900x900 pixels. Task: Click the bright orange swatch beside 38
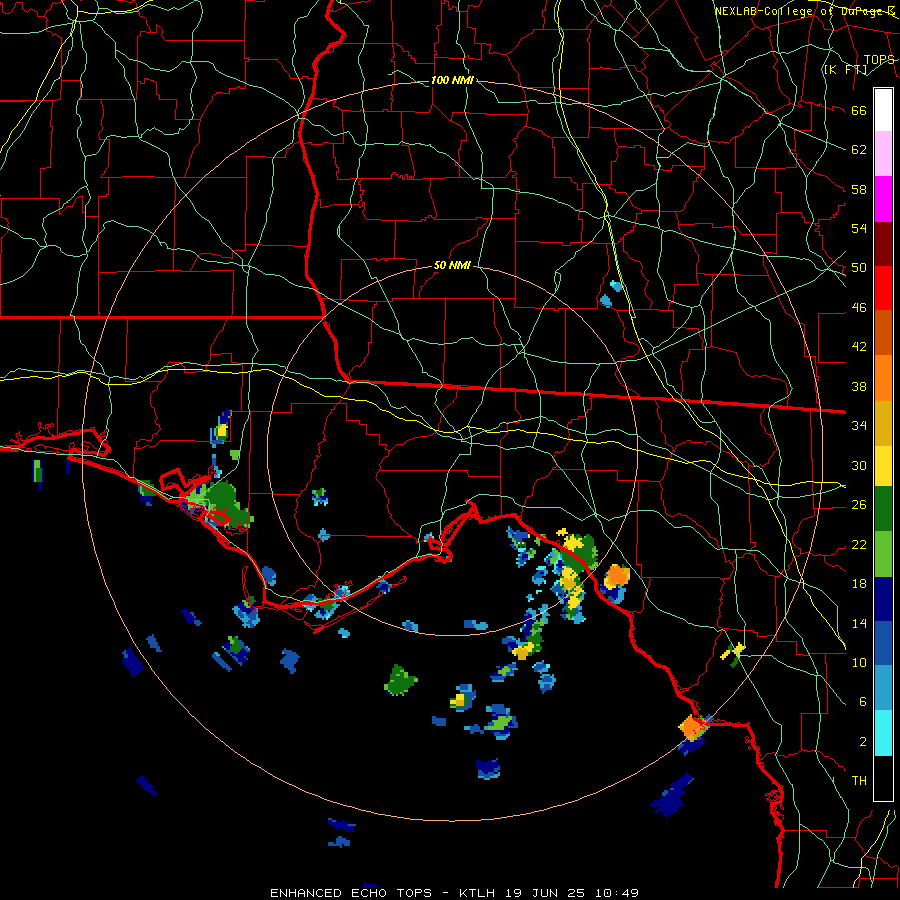coord(883,378)
